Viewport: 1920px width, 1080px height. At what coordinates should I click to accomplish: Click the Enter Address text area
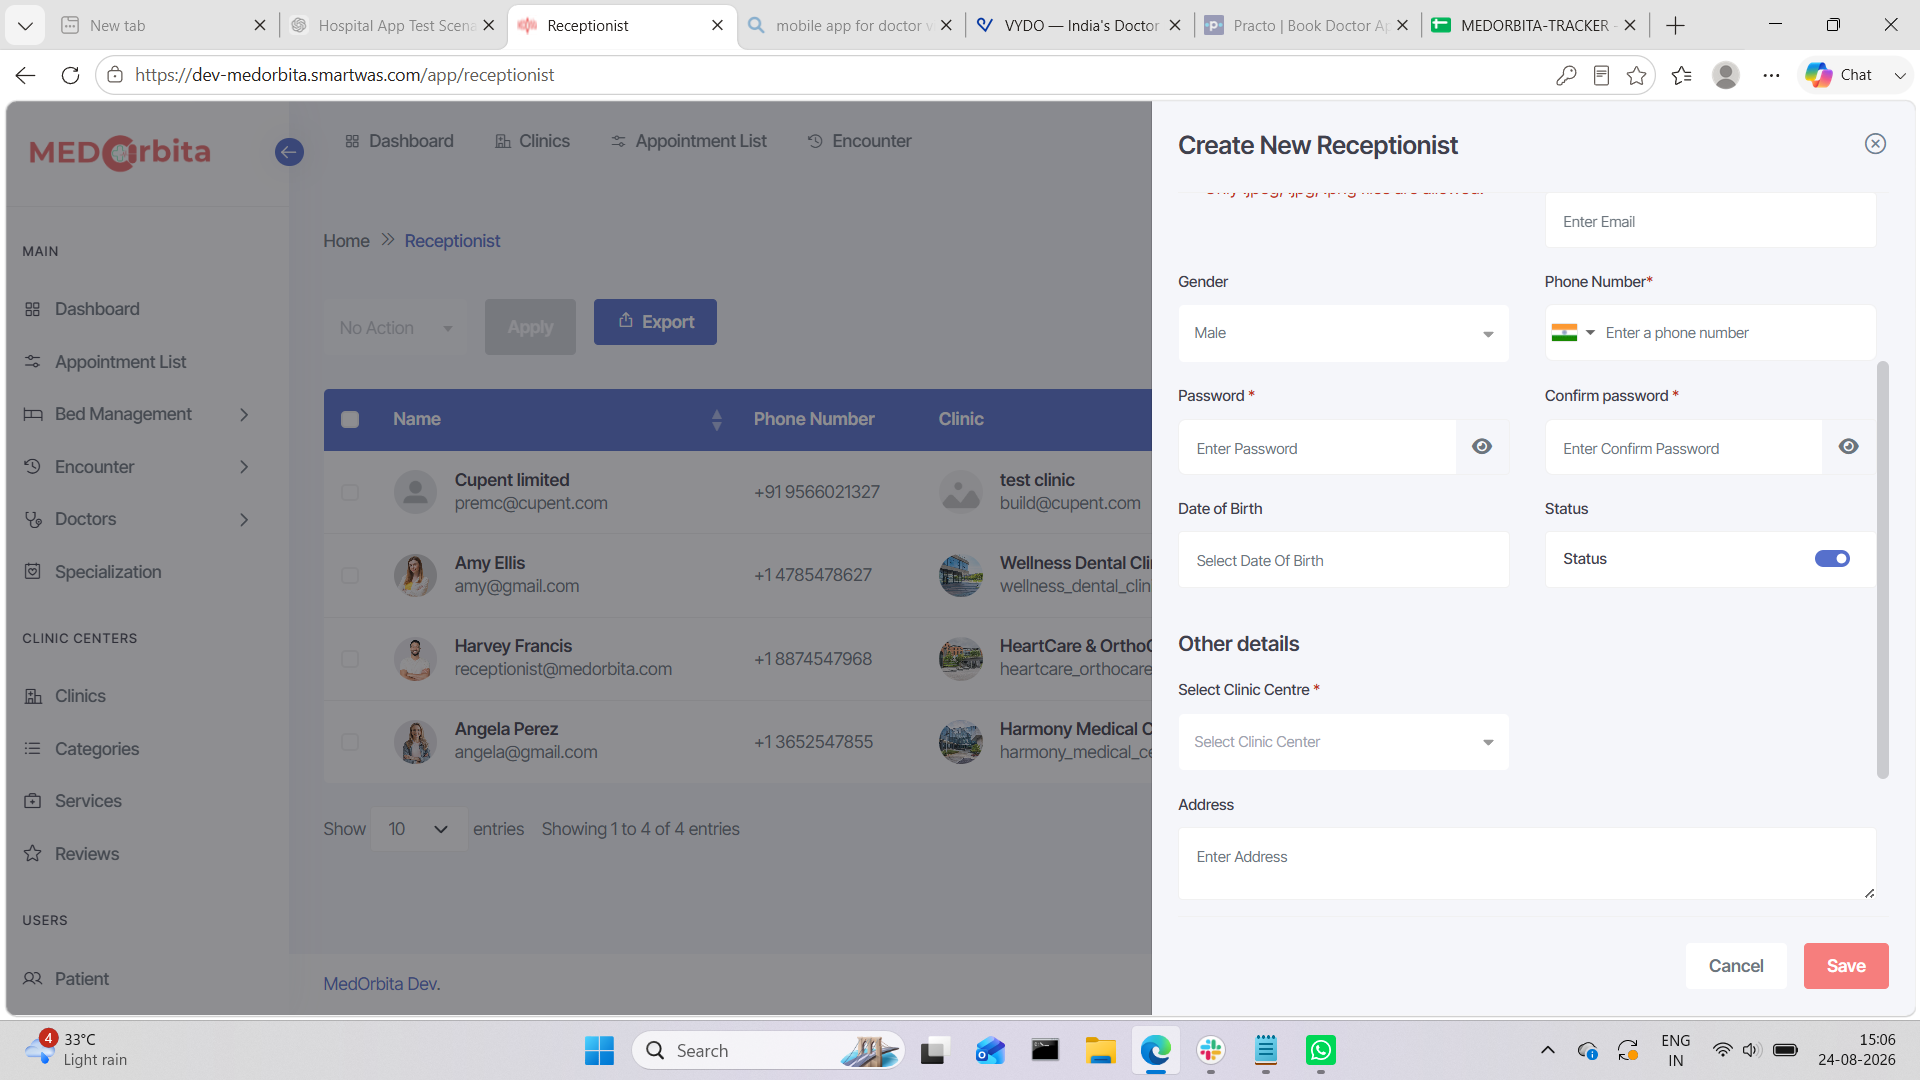(x=1527, y=863)
